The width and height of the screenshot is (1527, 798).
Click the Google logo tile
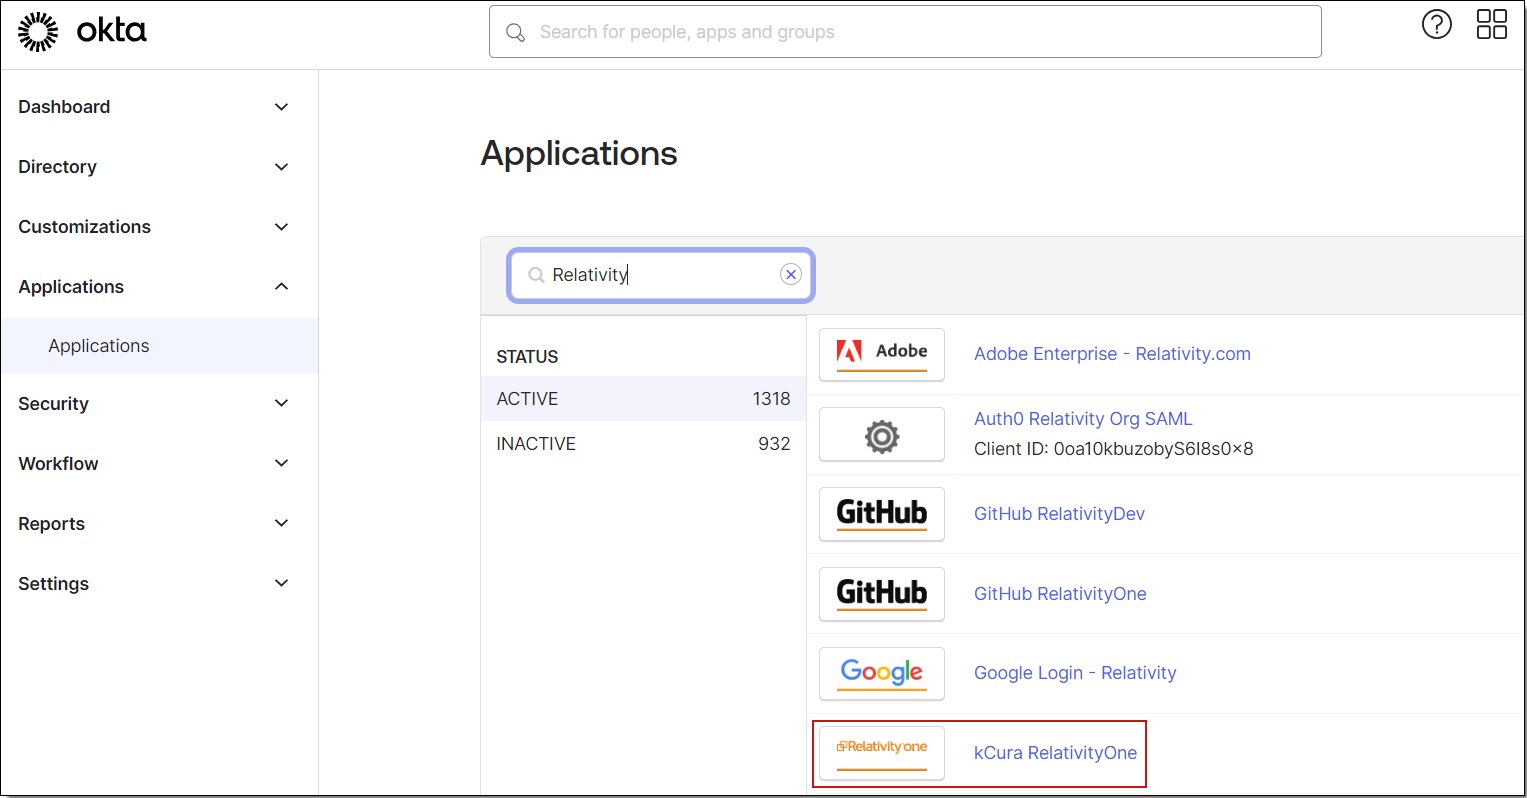[882, 673]
